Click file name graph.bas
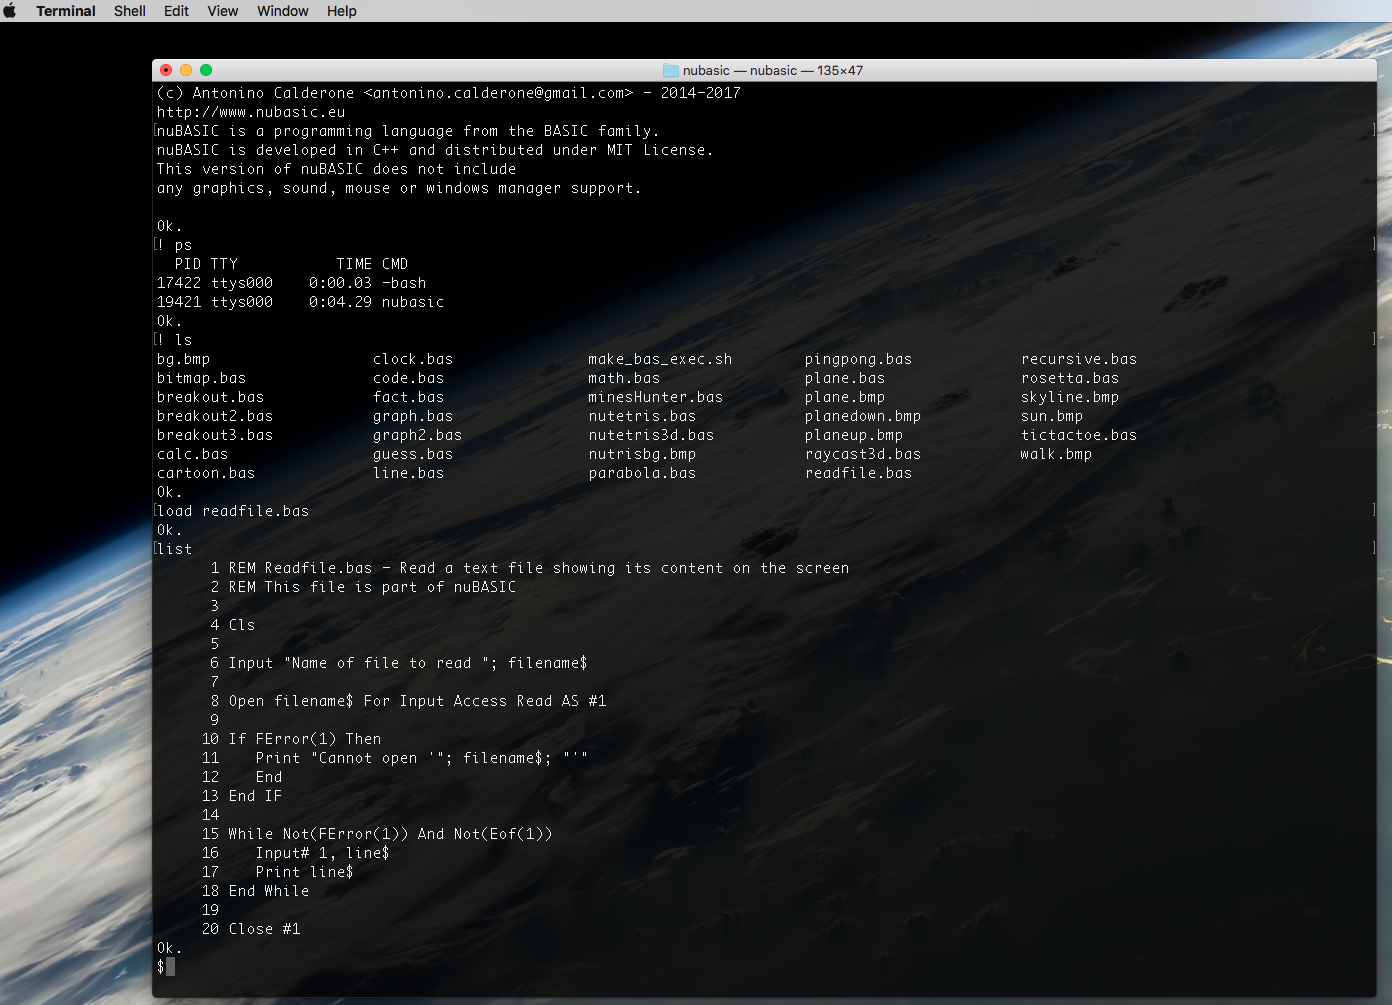The image size is (1392, 1005). (413, 416)
